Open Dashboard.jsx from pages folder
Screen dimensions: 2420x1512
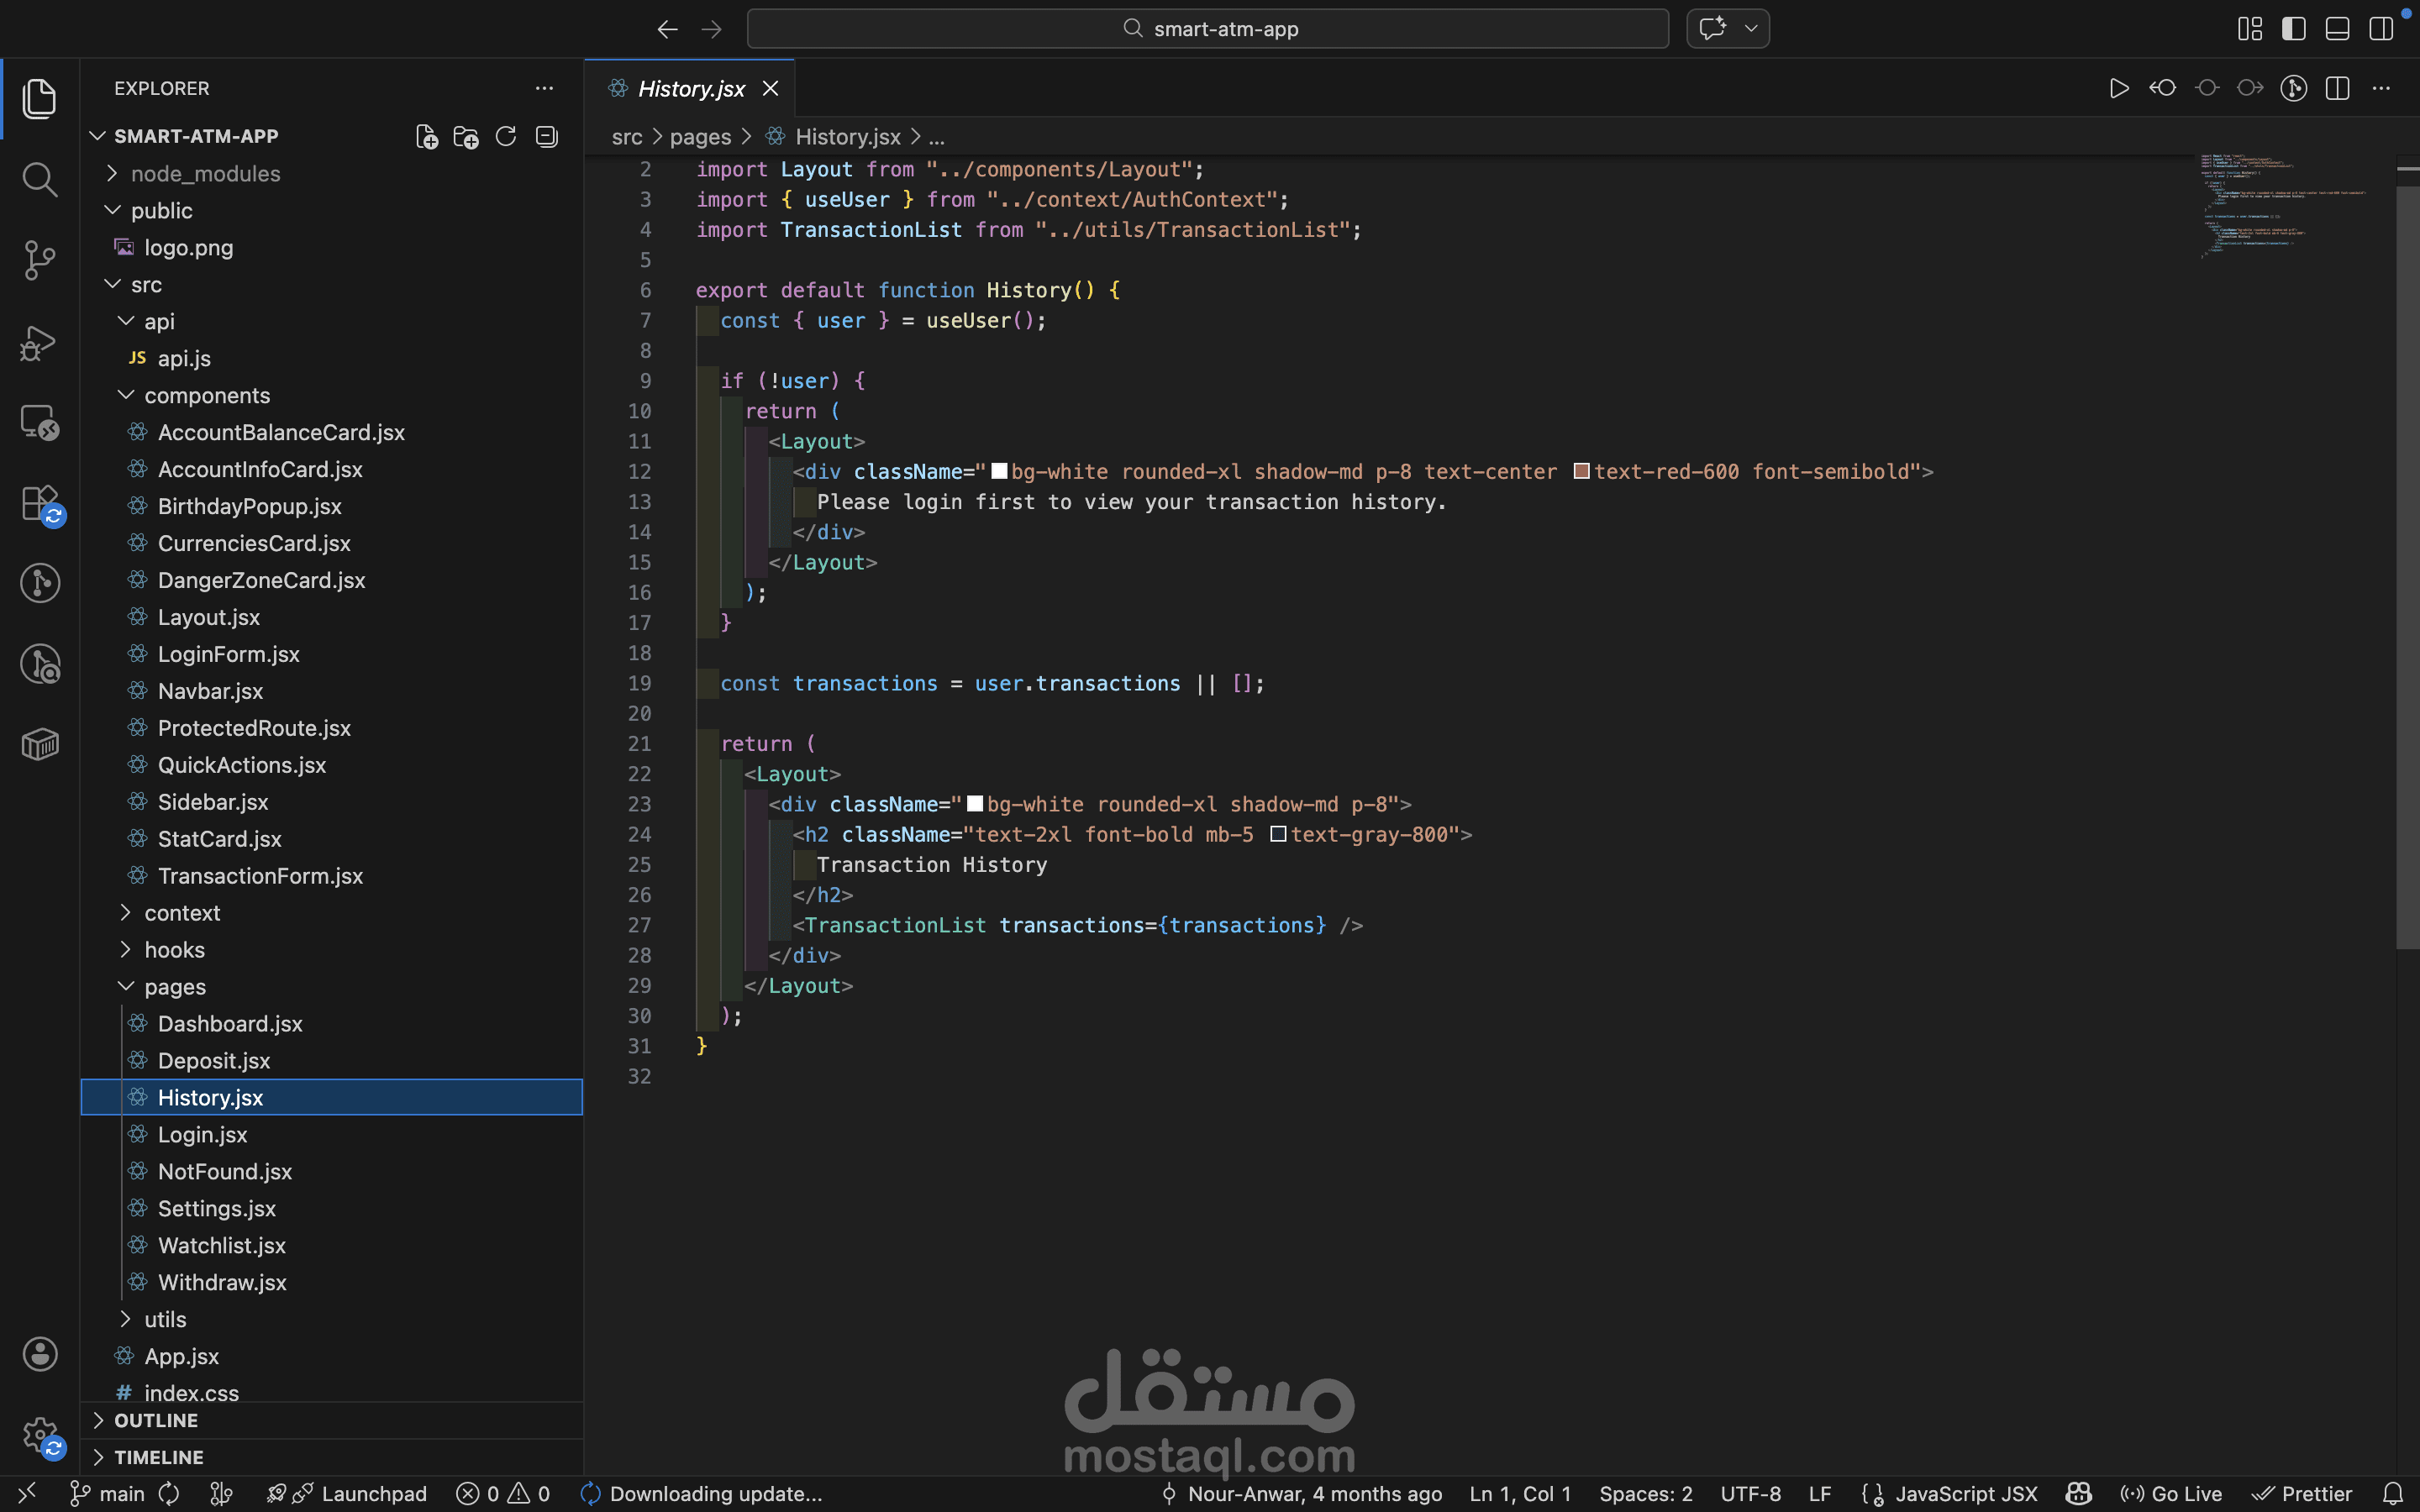click(x=229, y=1024)
